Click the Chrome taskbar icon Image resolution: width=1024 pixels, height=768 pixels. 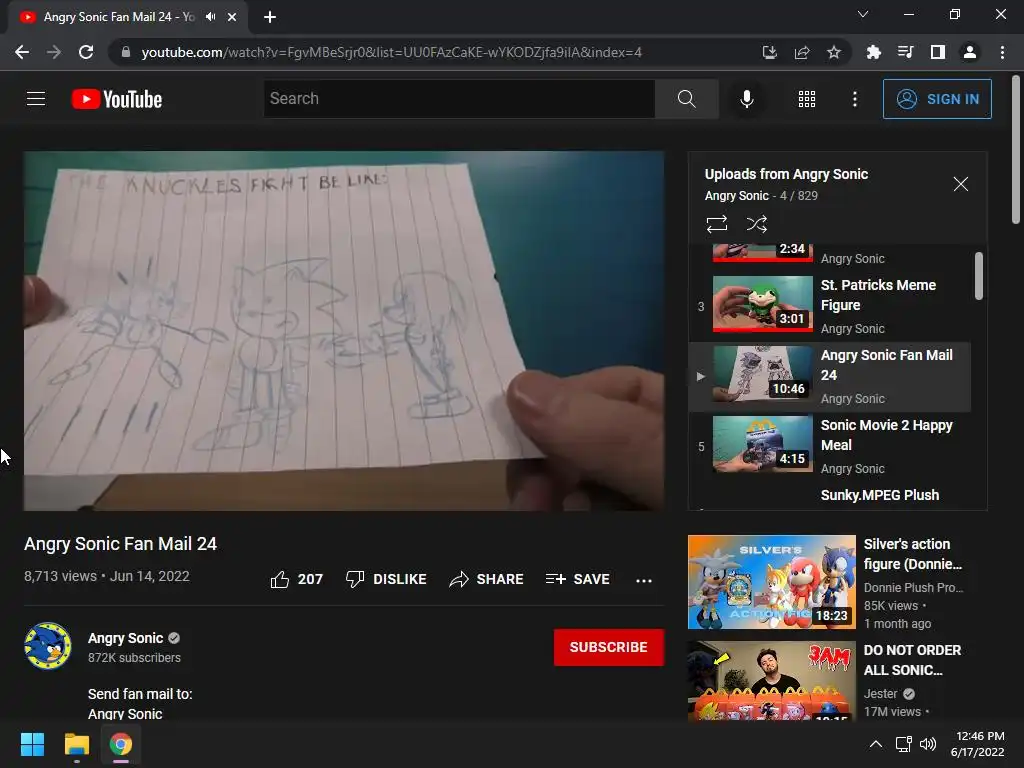[121, 744]
